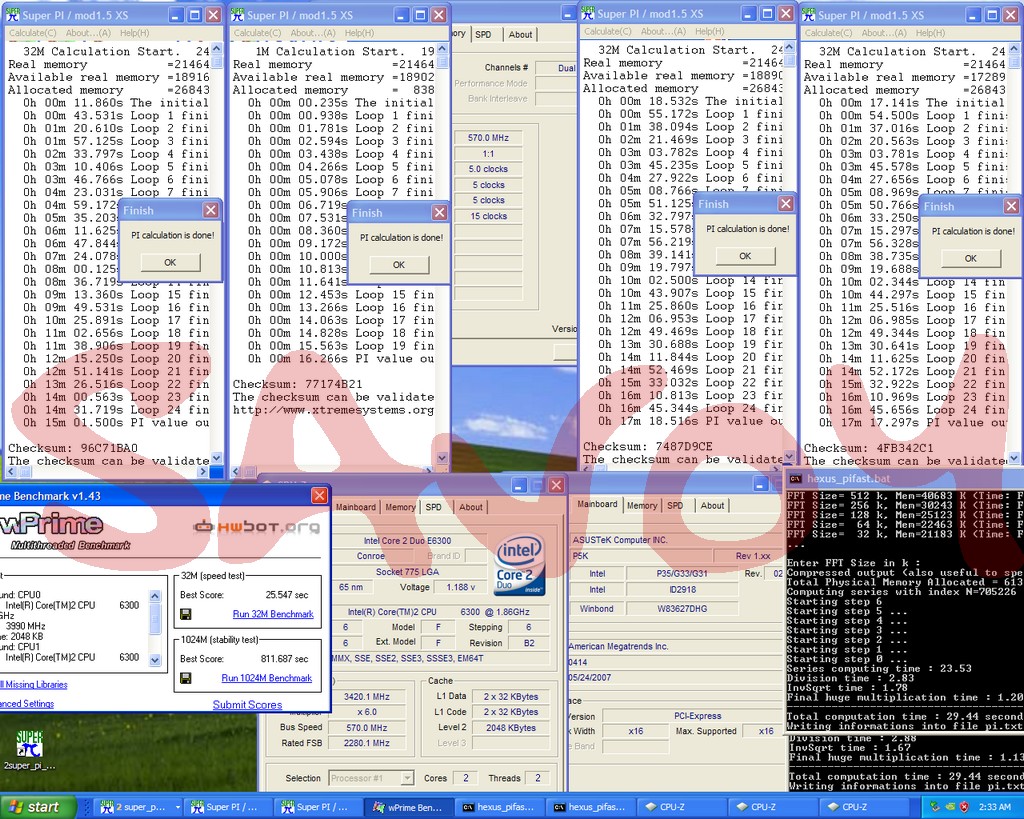This screenshot has width=1024, height=819.
Task: Select About tab in CPU-Z memory window showing Dual channels
Action: (520, 35)
